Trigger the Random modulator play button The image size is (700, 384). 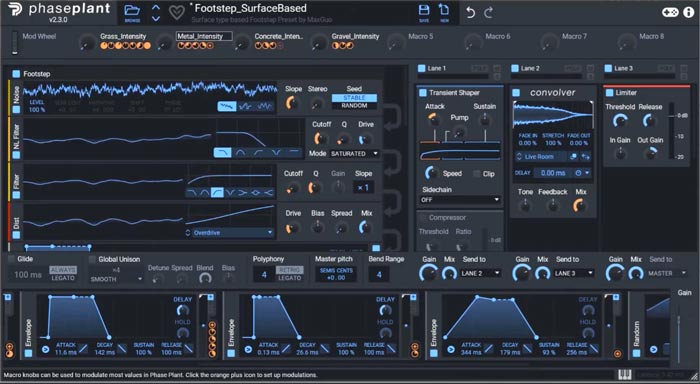click(x=654, y=349)
